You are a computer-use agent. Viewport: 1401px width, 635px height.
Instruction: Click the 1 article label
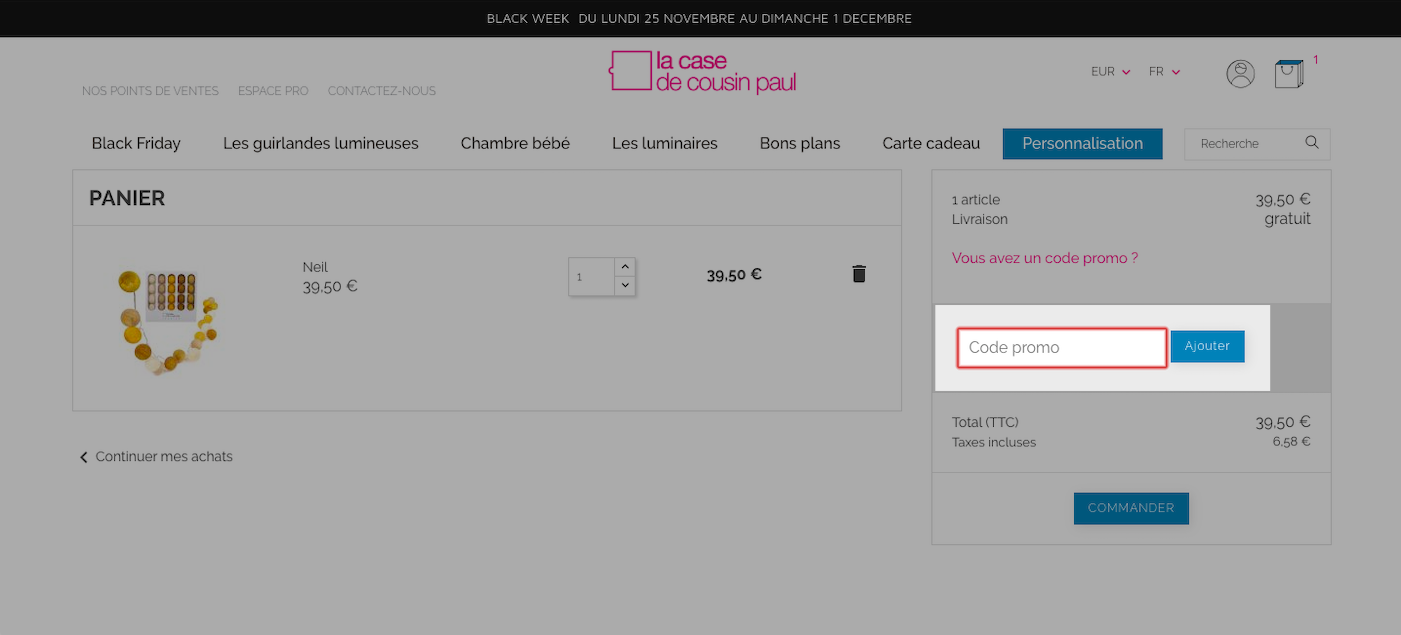point(976,200)
